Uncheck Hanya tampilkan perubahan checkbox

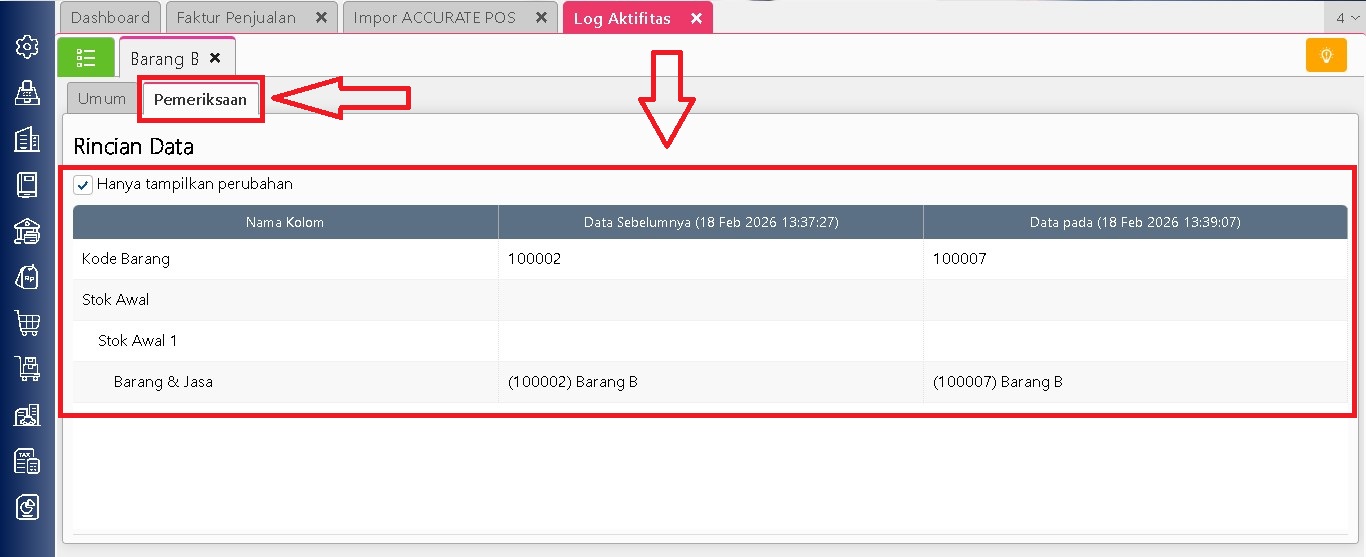coord(84,185)
